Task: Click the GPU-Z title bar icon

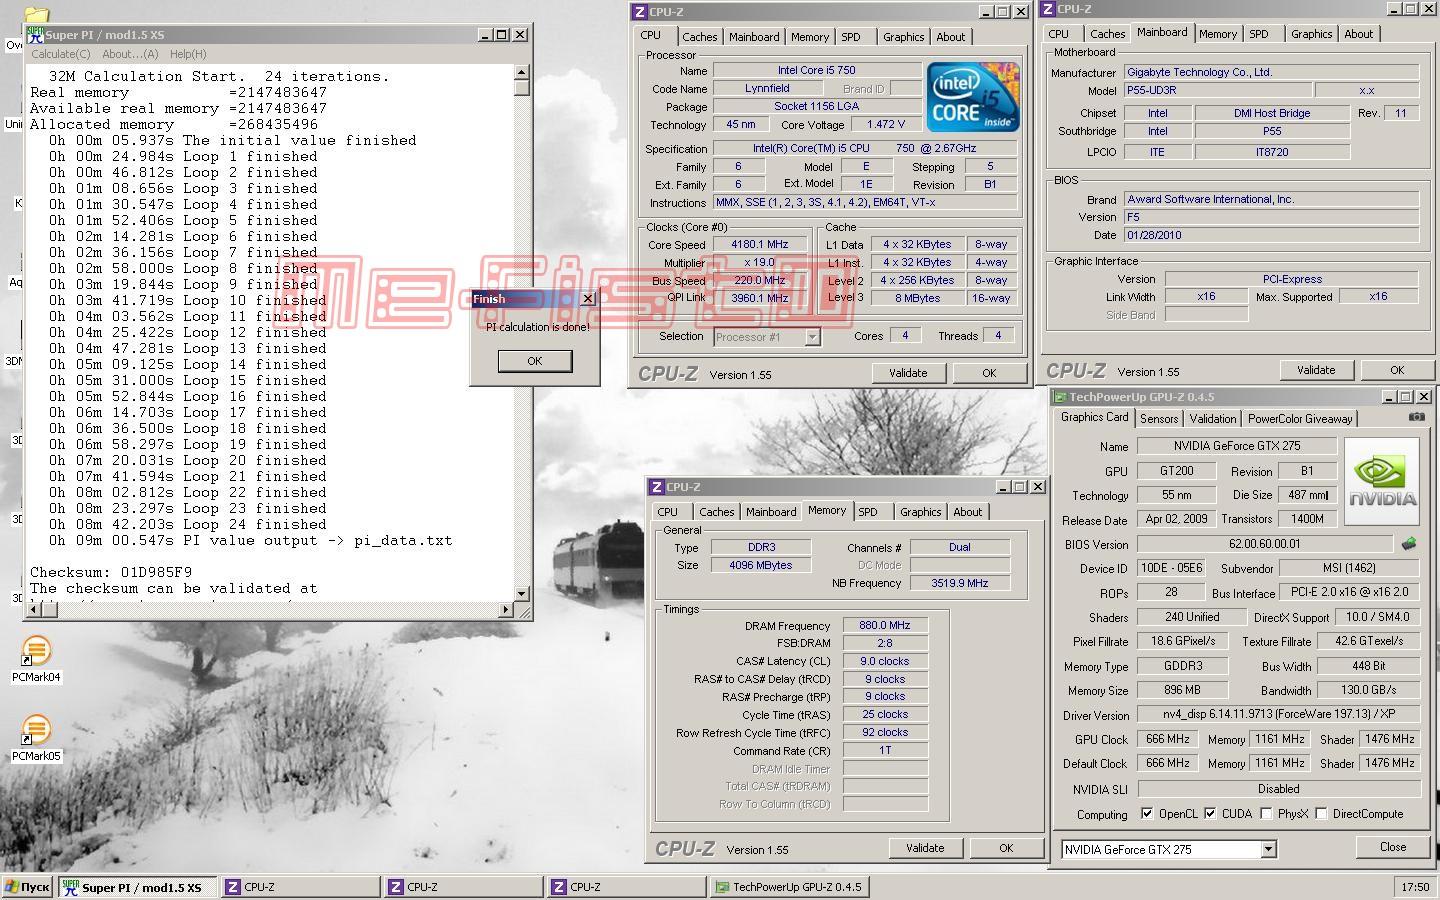Action: [x=1060, y=397]
